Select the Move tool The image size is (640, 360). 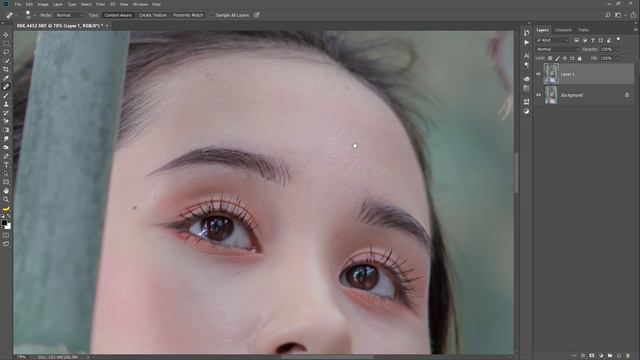[x=6, y=35]
